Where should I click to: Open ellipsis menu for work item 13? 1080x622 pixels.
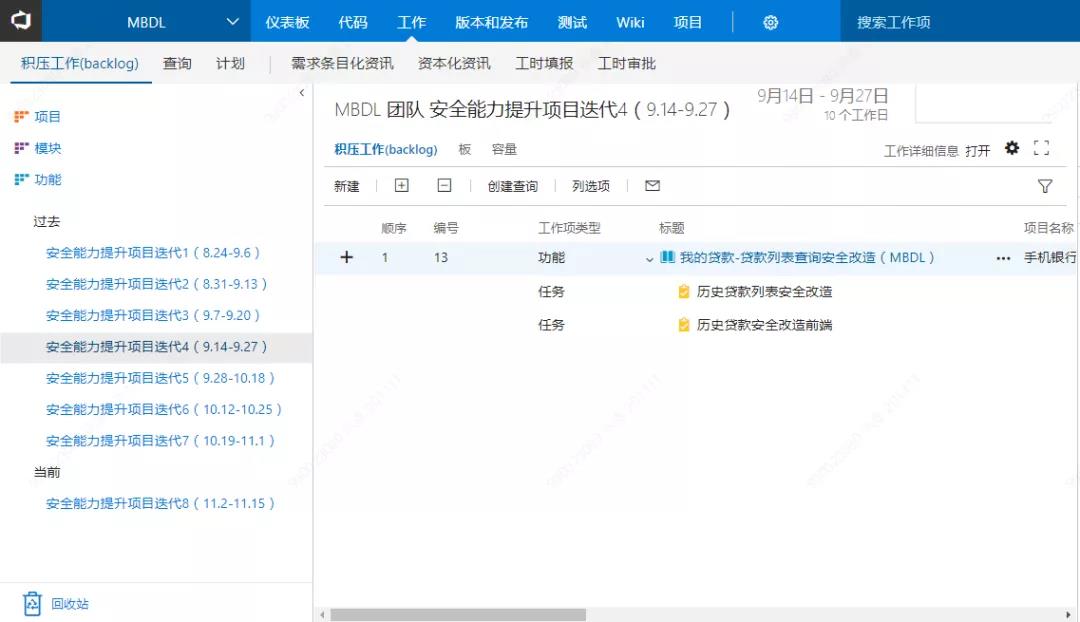point(1003,258)
